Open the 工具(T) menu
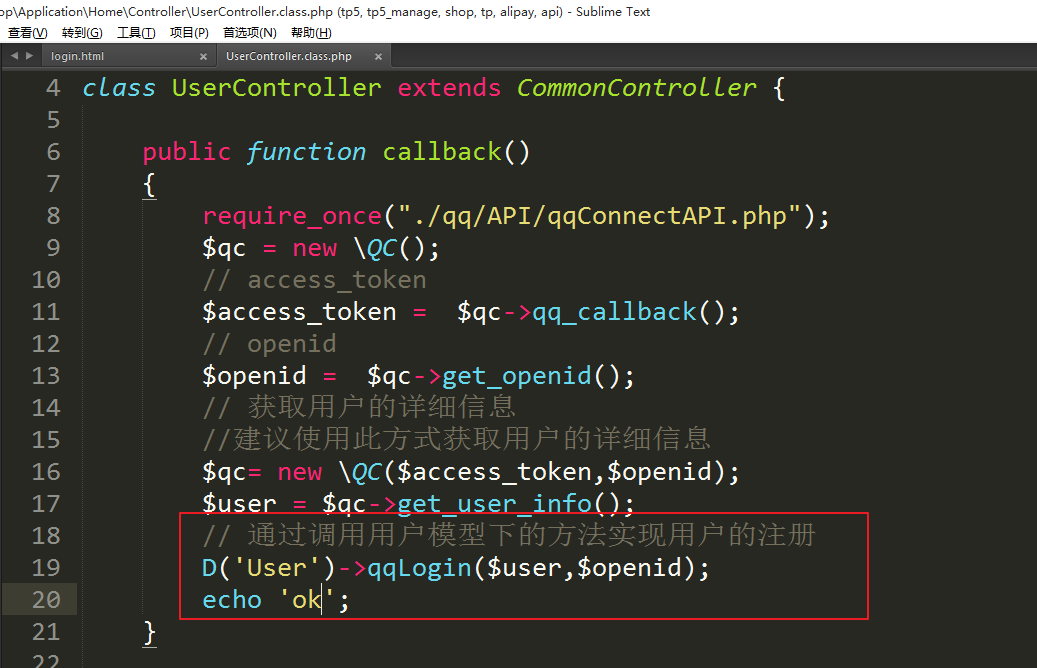 pos(136,33)
